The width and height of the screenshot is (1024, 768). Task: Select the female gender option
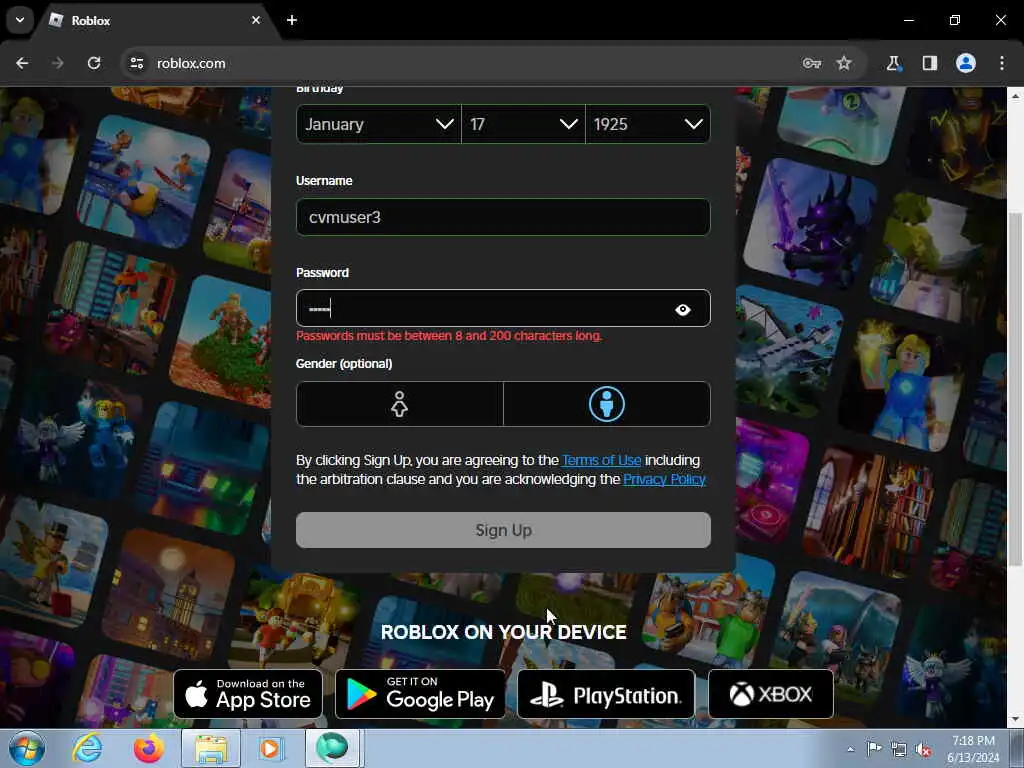point(399,404)
